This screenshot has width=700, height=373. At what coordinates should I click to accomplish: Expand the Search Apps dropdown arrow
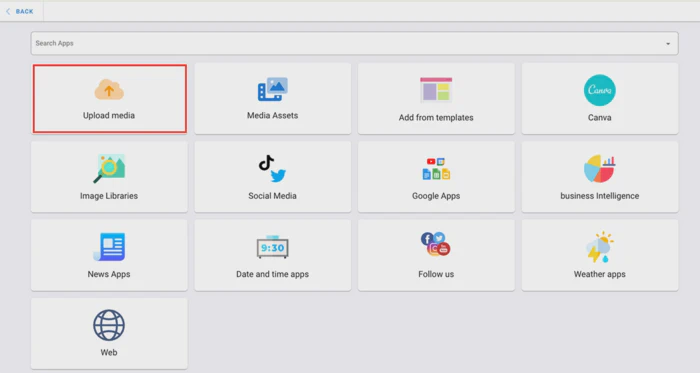pos(668,44)
